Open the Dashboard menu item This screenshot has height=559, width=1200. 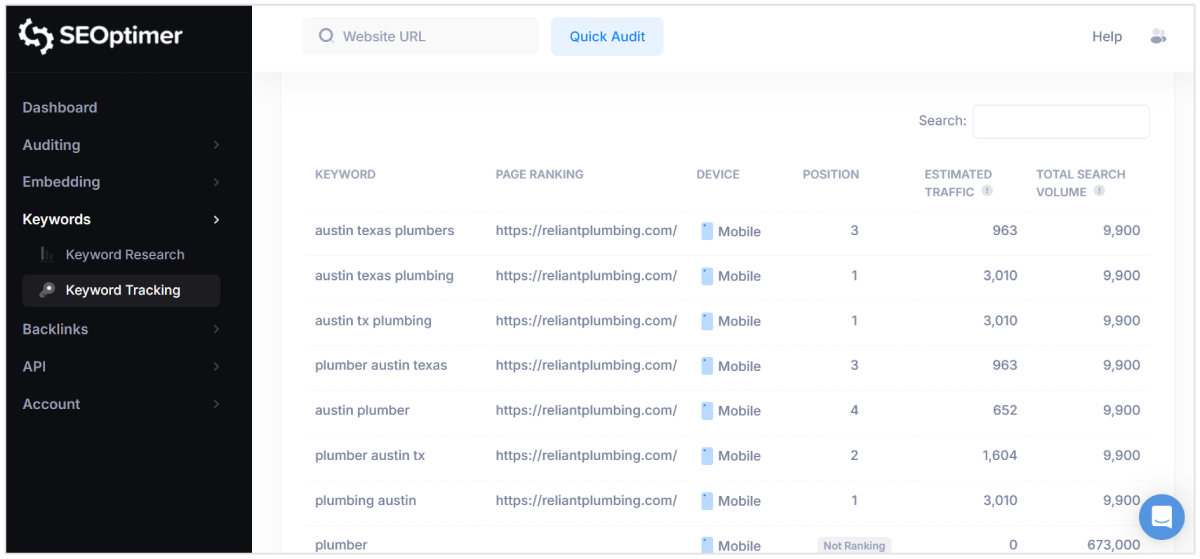[x=60, y=107]
